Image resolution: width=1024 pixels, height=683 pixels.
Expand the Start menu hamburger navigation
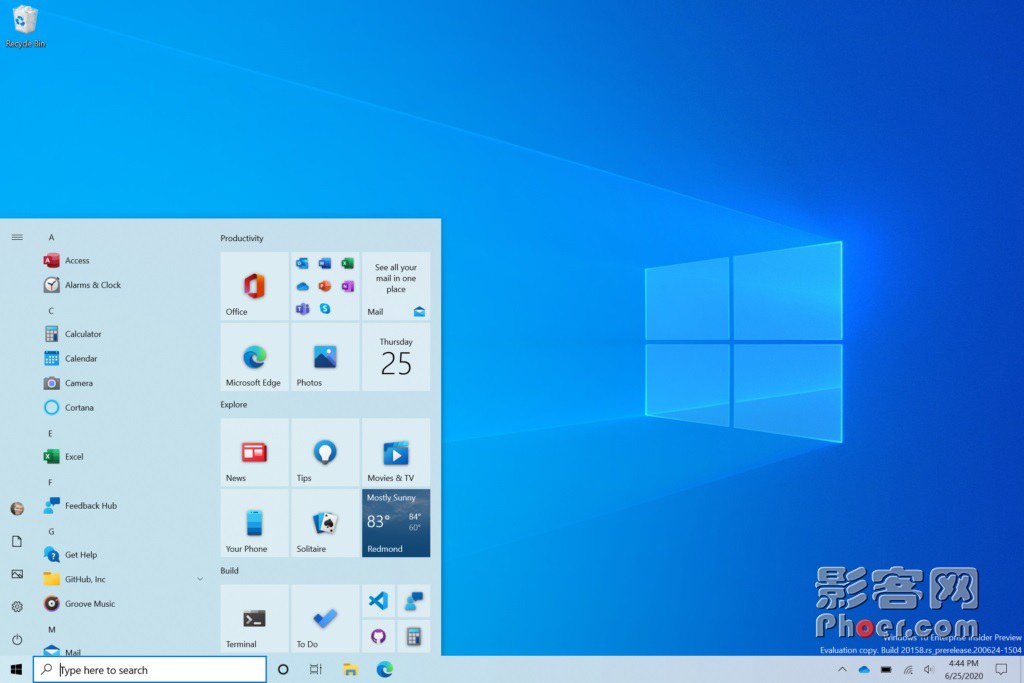(17, 237)
